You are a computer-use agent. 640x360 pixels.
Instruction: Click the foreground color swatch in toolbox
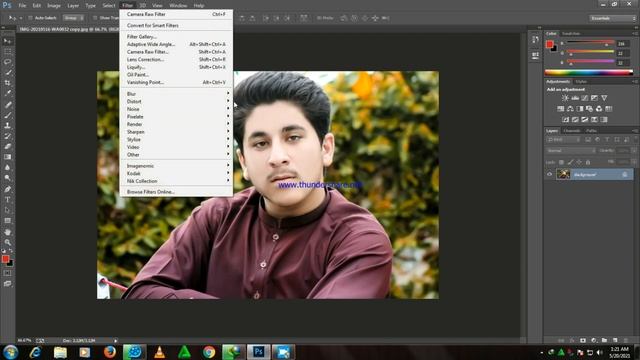5,259
